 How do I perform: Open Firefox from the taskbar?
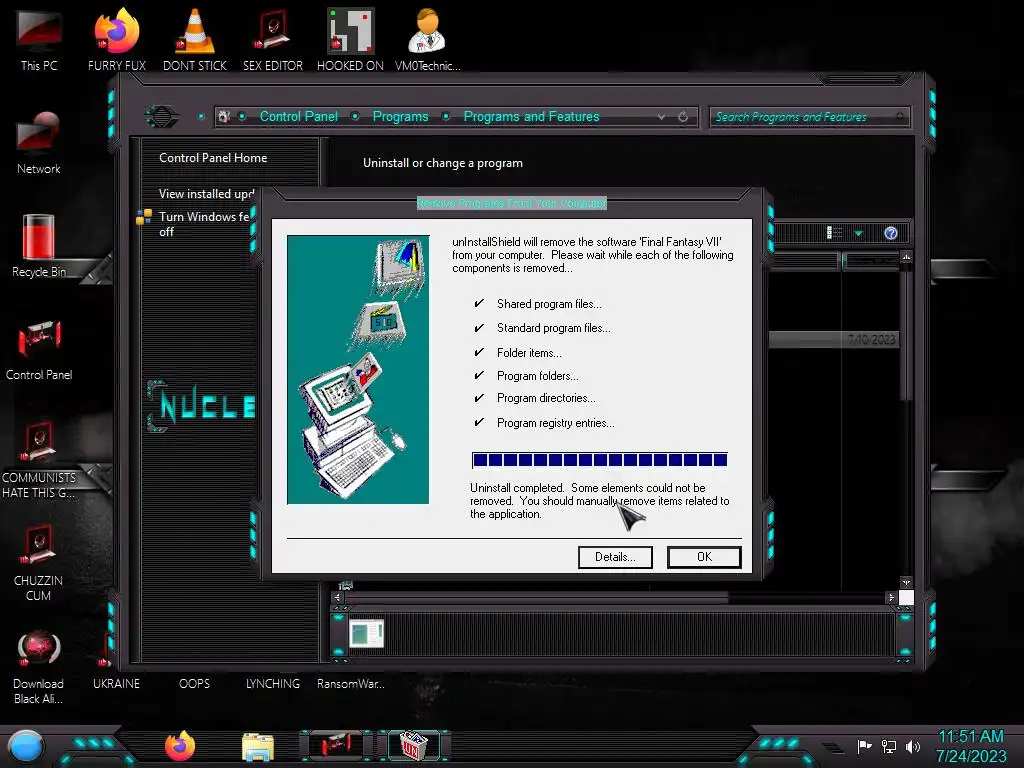(180, 746)
